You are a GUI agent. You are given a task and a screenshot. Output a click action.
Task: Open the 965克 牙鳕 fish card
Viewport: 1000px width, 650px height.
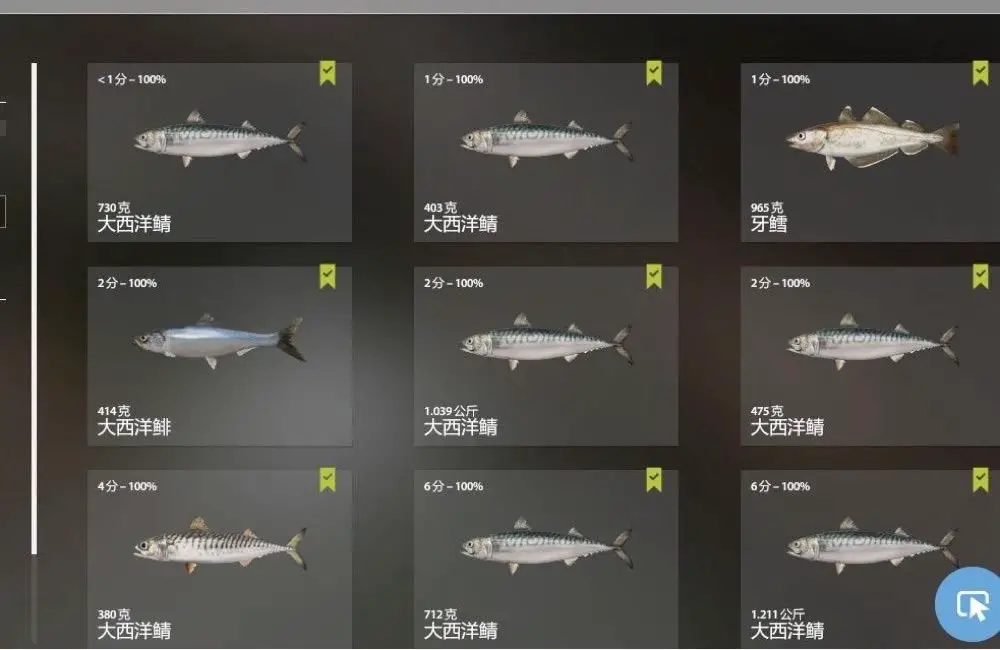click(x=870, y=152)
